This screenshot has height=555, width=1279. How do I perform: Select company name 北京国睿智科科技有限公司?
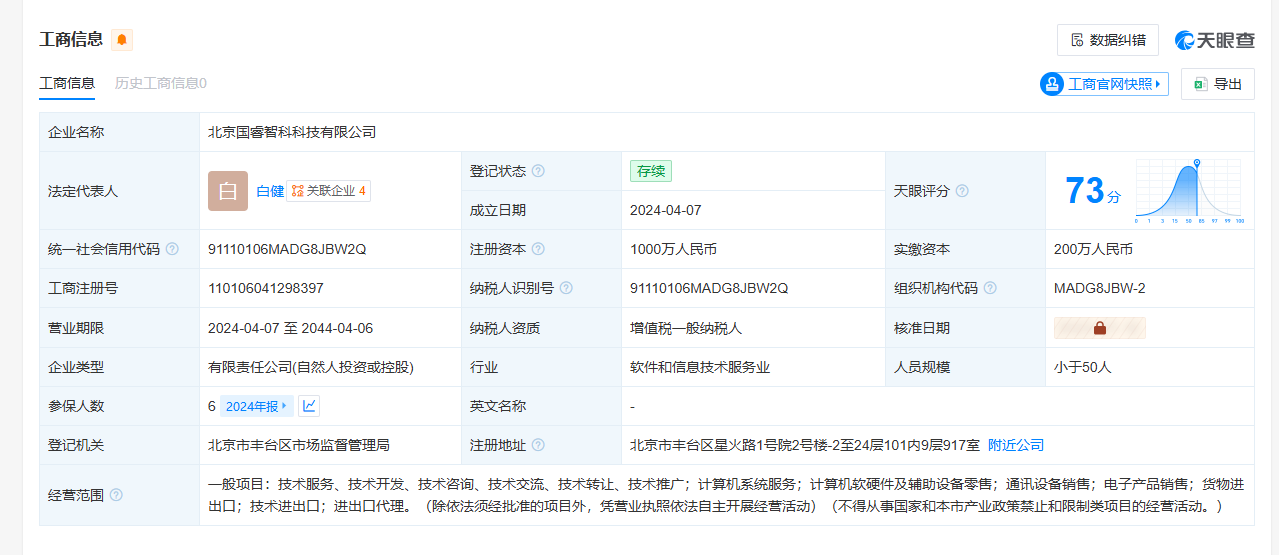point(292,132)
